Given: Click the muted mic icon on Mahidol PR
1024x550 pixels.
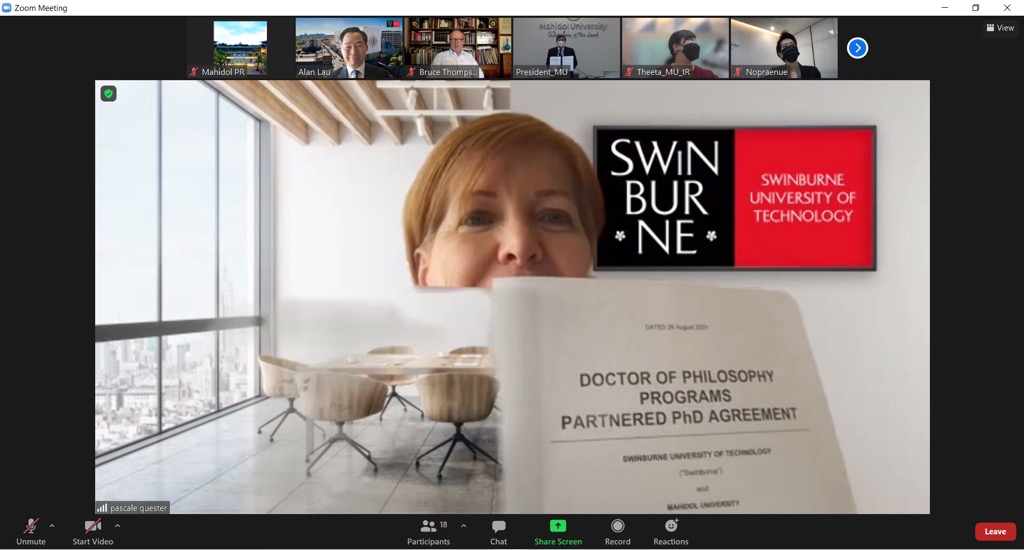Looking at the screenshot, I should (x=194, y=72).
